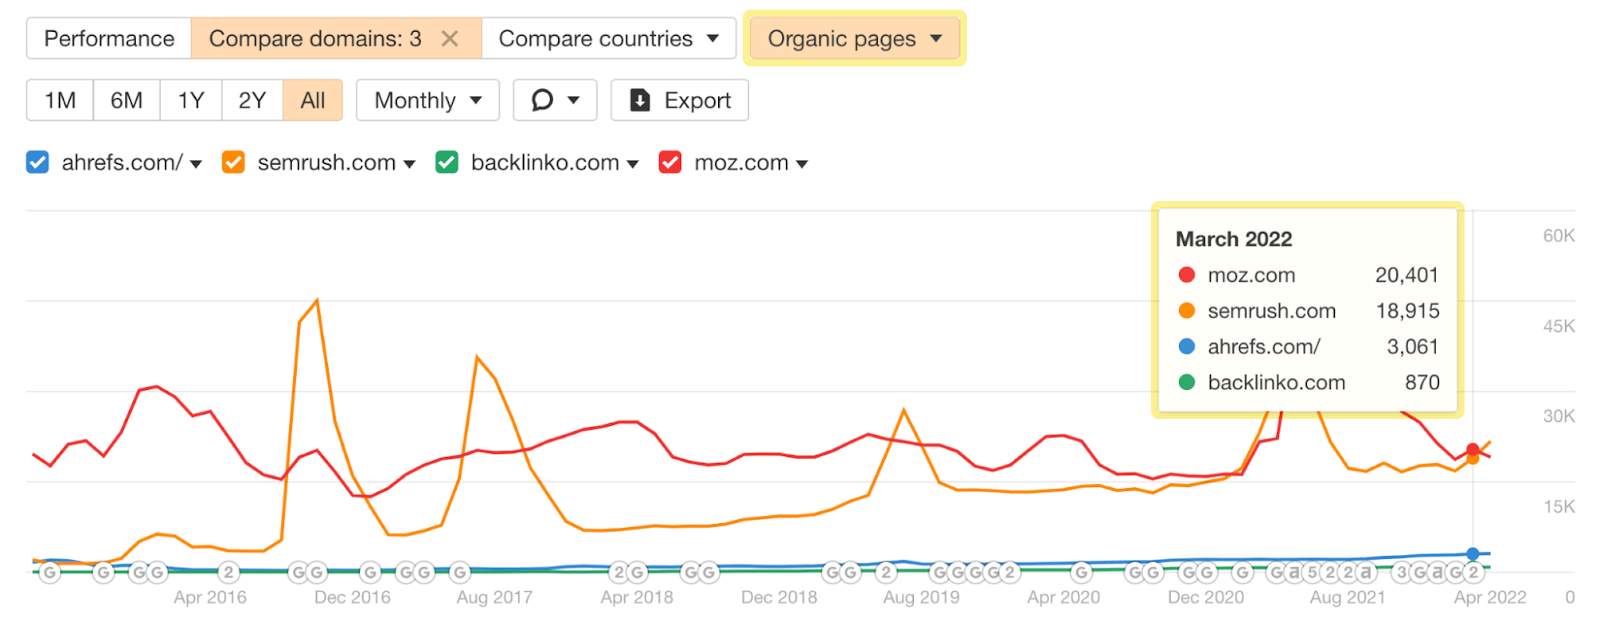Image resolution: width=1600 pixels, height=624 pixels.
Task: Set the time range to 6M
Action: (127, 100)
